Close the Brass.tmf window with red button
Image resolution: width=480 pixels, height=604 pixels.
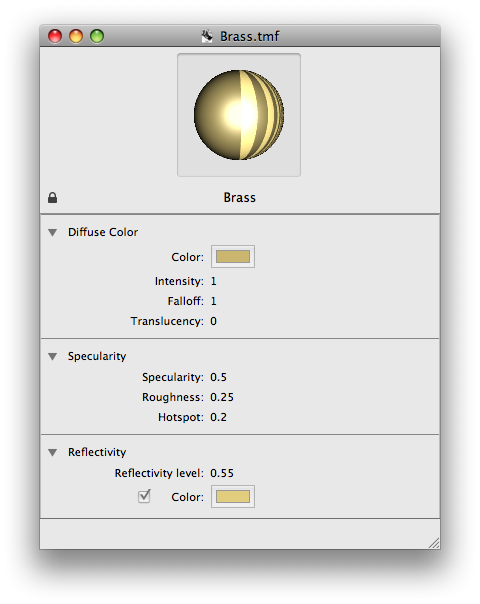pyautogui.click(x=55, y=36)
